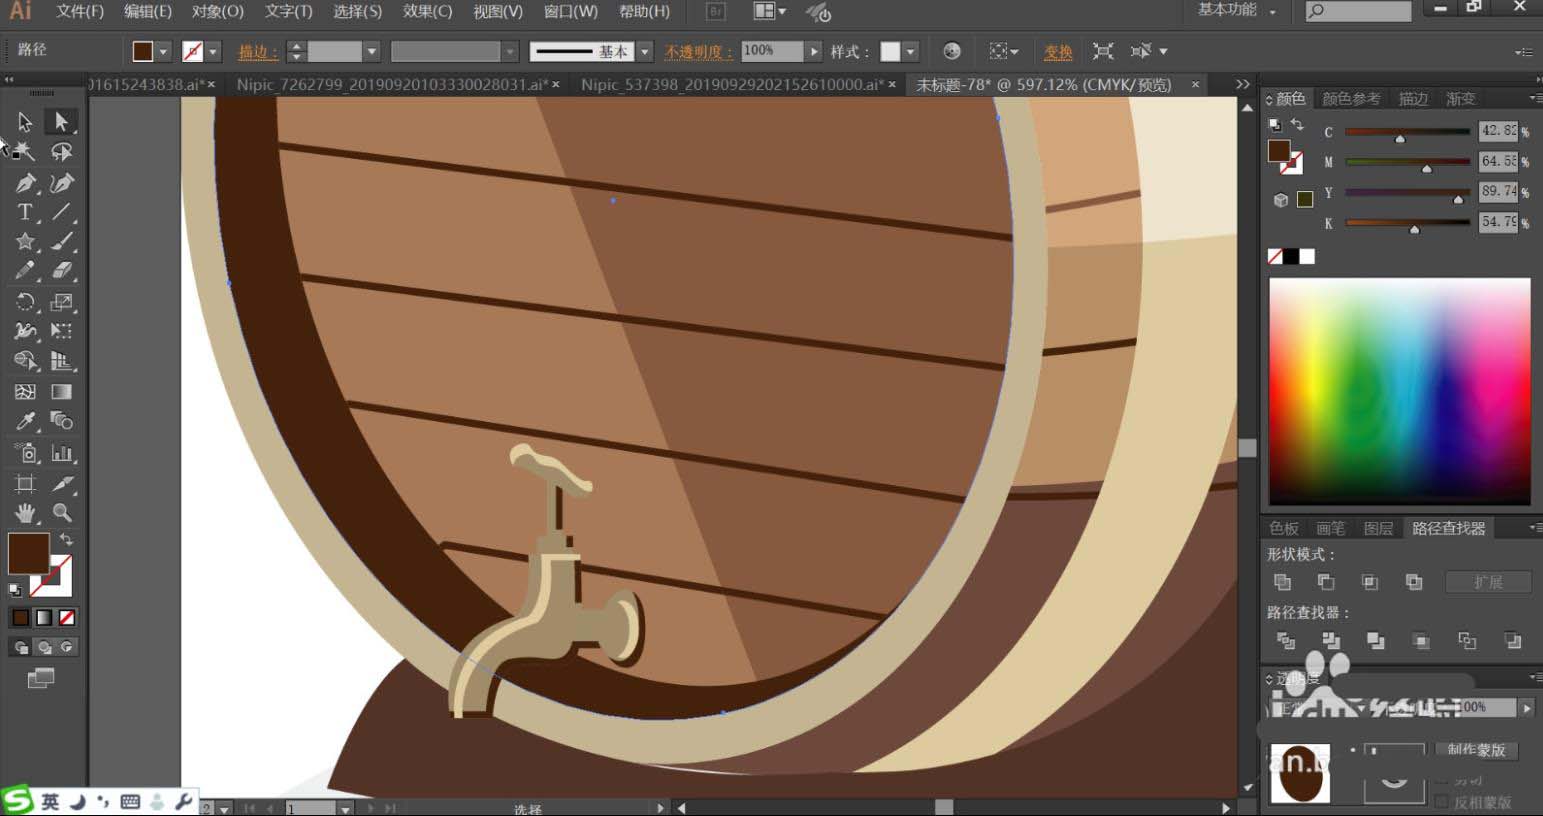Click the 扩展 button in pathfinder
This screenshot has height=816, width=1543.
pyautogui.click(x=1488, y=582)
